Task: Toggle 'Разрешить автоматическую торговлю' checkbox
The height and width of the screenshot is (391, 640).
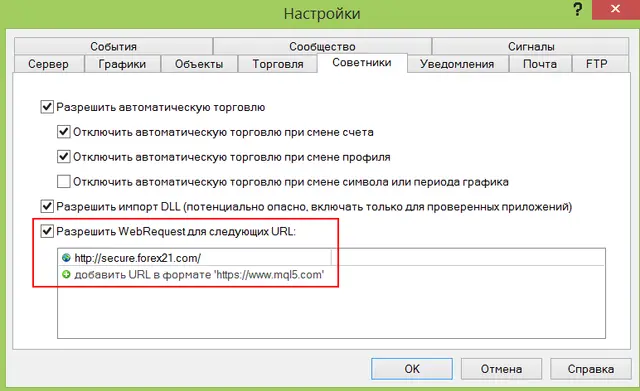Action: 47,107
